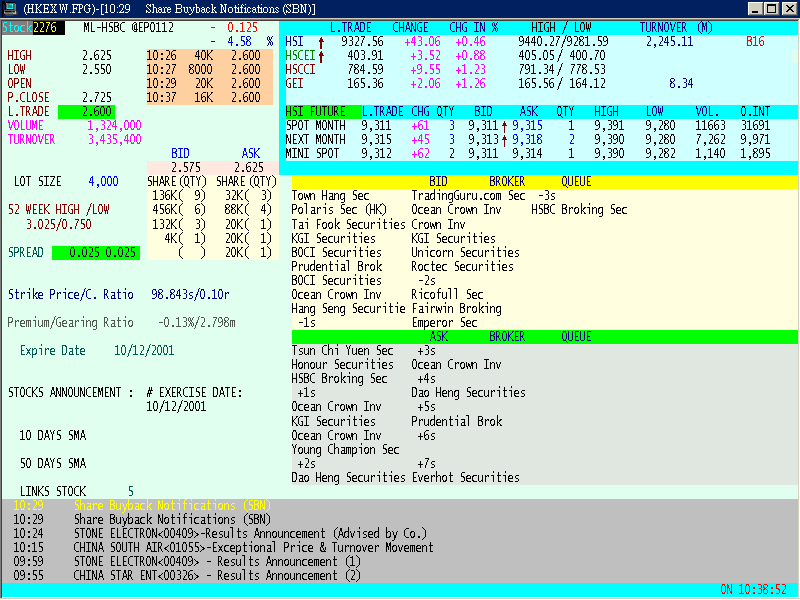Click the HSCEI index label
The height and width of the screenshot is (600, 800).
(300, 55)
